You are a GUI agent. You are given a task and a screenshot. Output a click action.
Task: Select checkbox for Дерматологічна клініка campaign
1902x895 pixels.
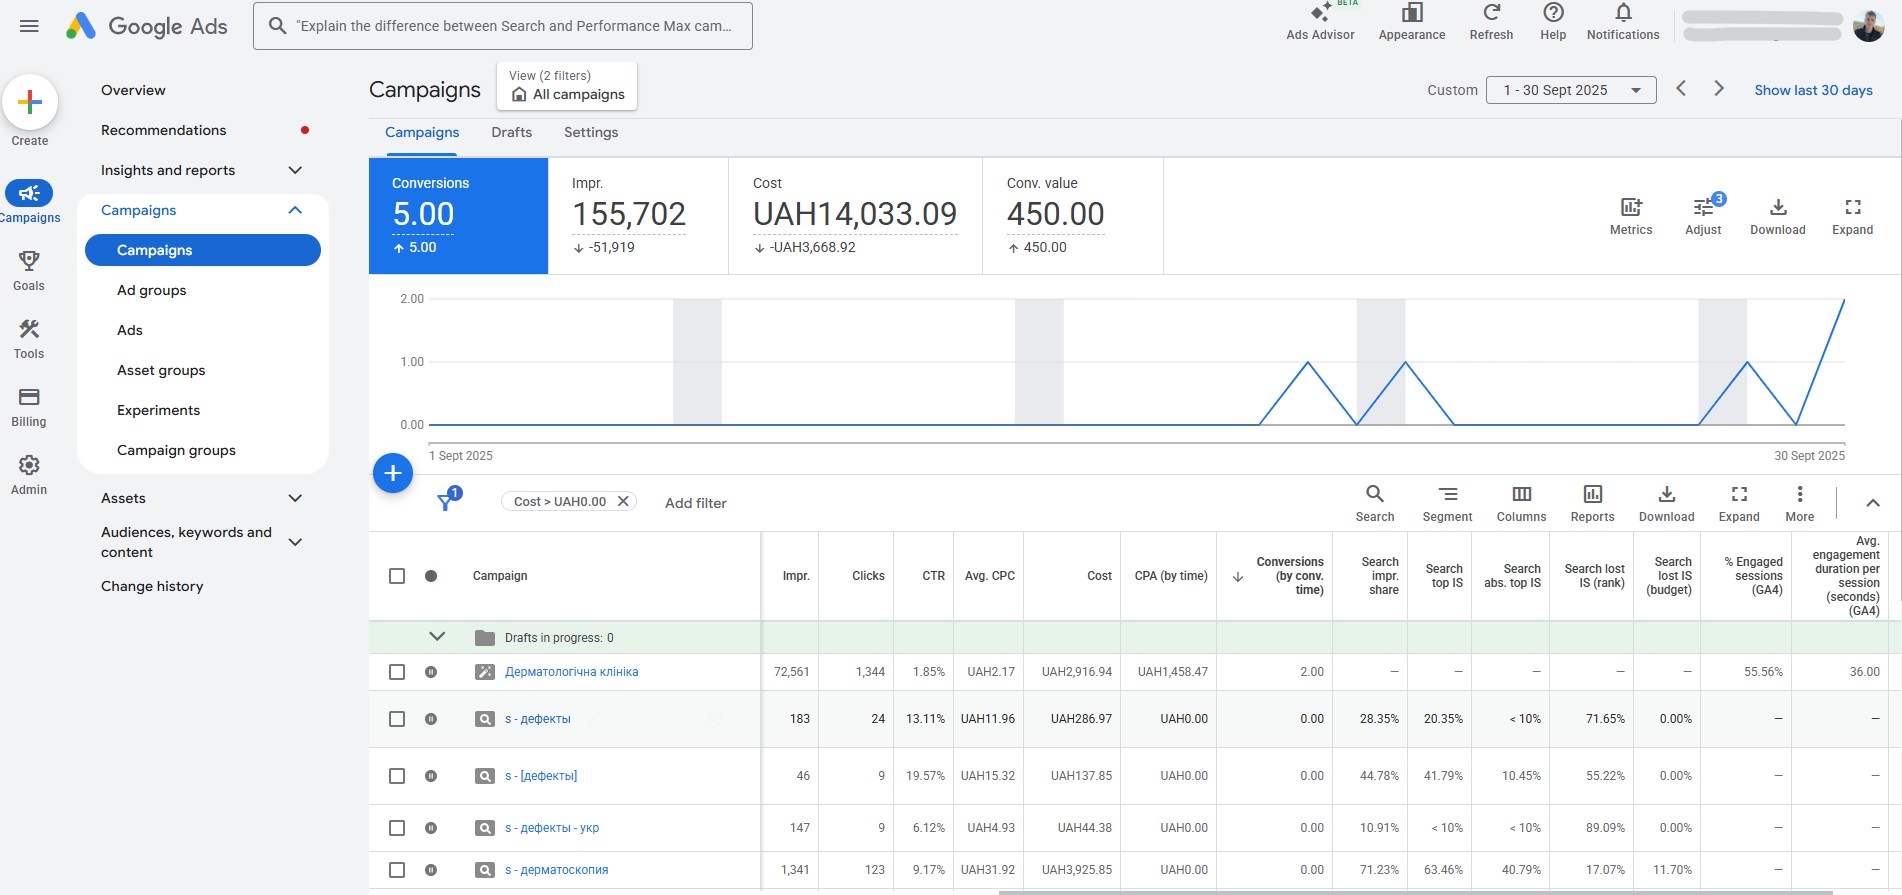397,672
